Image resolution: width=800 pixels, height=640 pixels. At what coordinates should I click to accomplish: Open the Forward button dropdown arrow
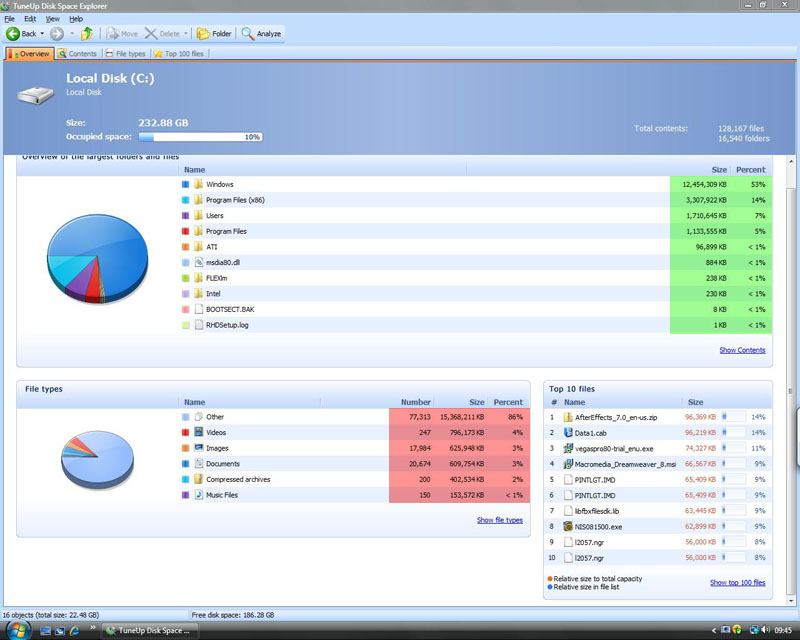[71, 34]
